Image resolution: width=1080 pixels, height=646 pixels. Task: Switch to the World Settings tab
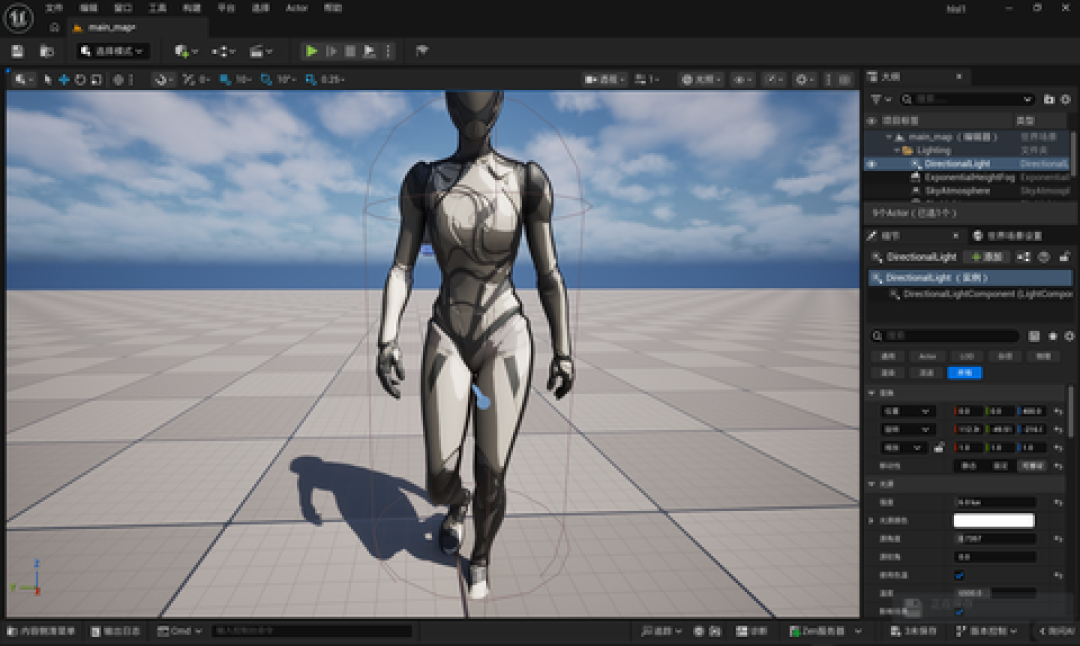(x=1008, y=236)
